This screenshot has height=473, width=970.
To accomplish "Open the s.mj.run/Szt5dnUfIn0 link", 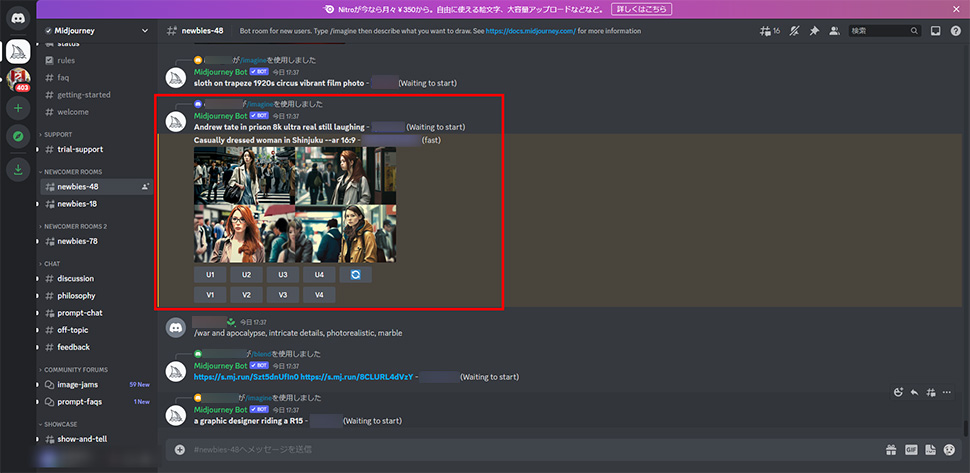I will (x=246, y=377).
